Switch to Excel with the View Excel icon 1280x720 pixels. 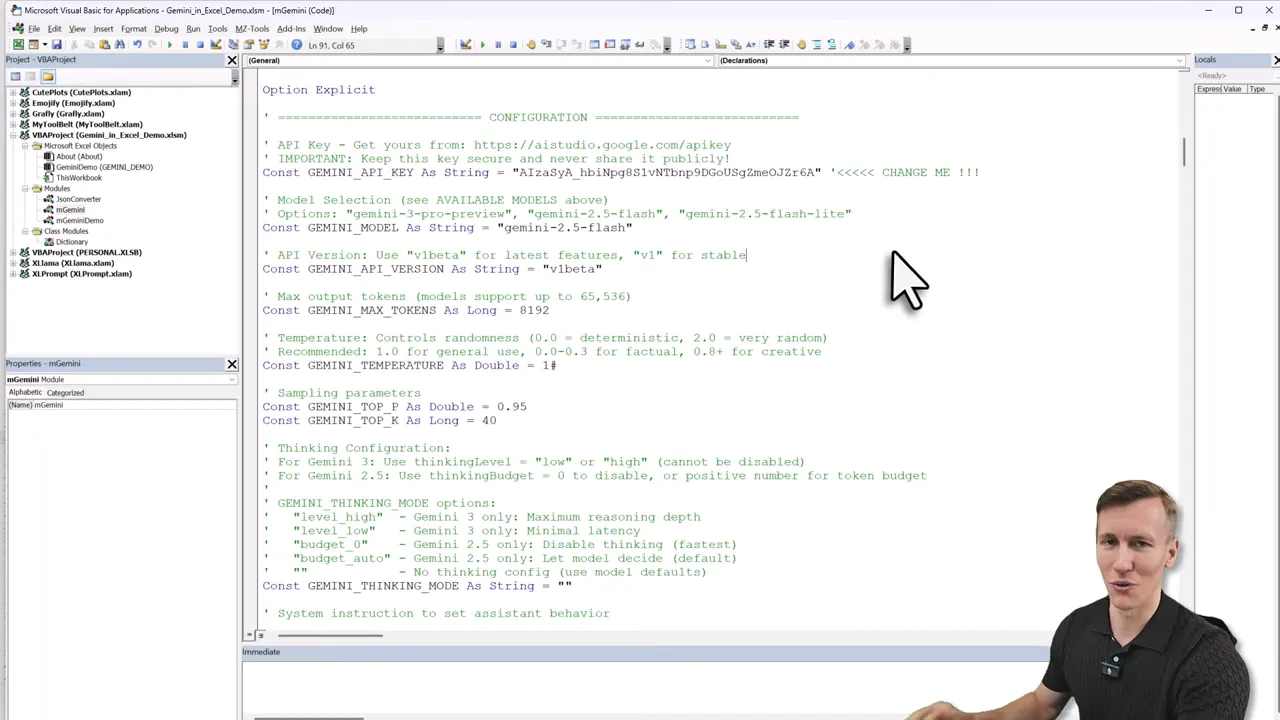tap(19, 44)
